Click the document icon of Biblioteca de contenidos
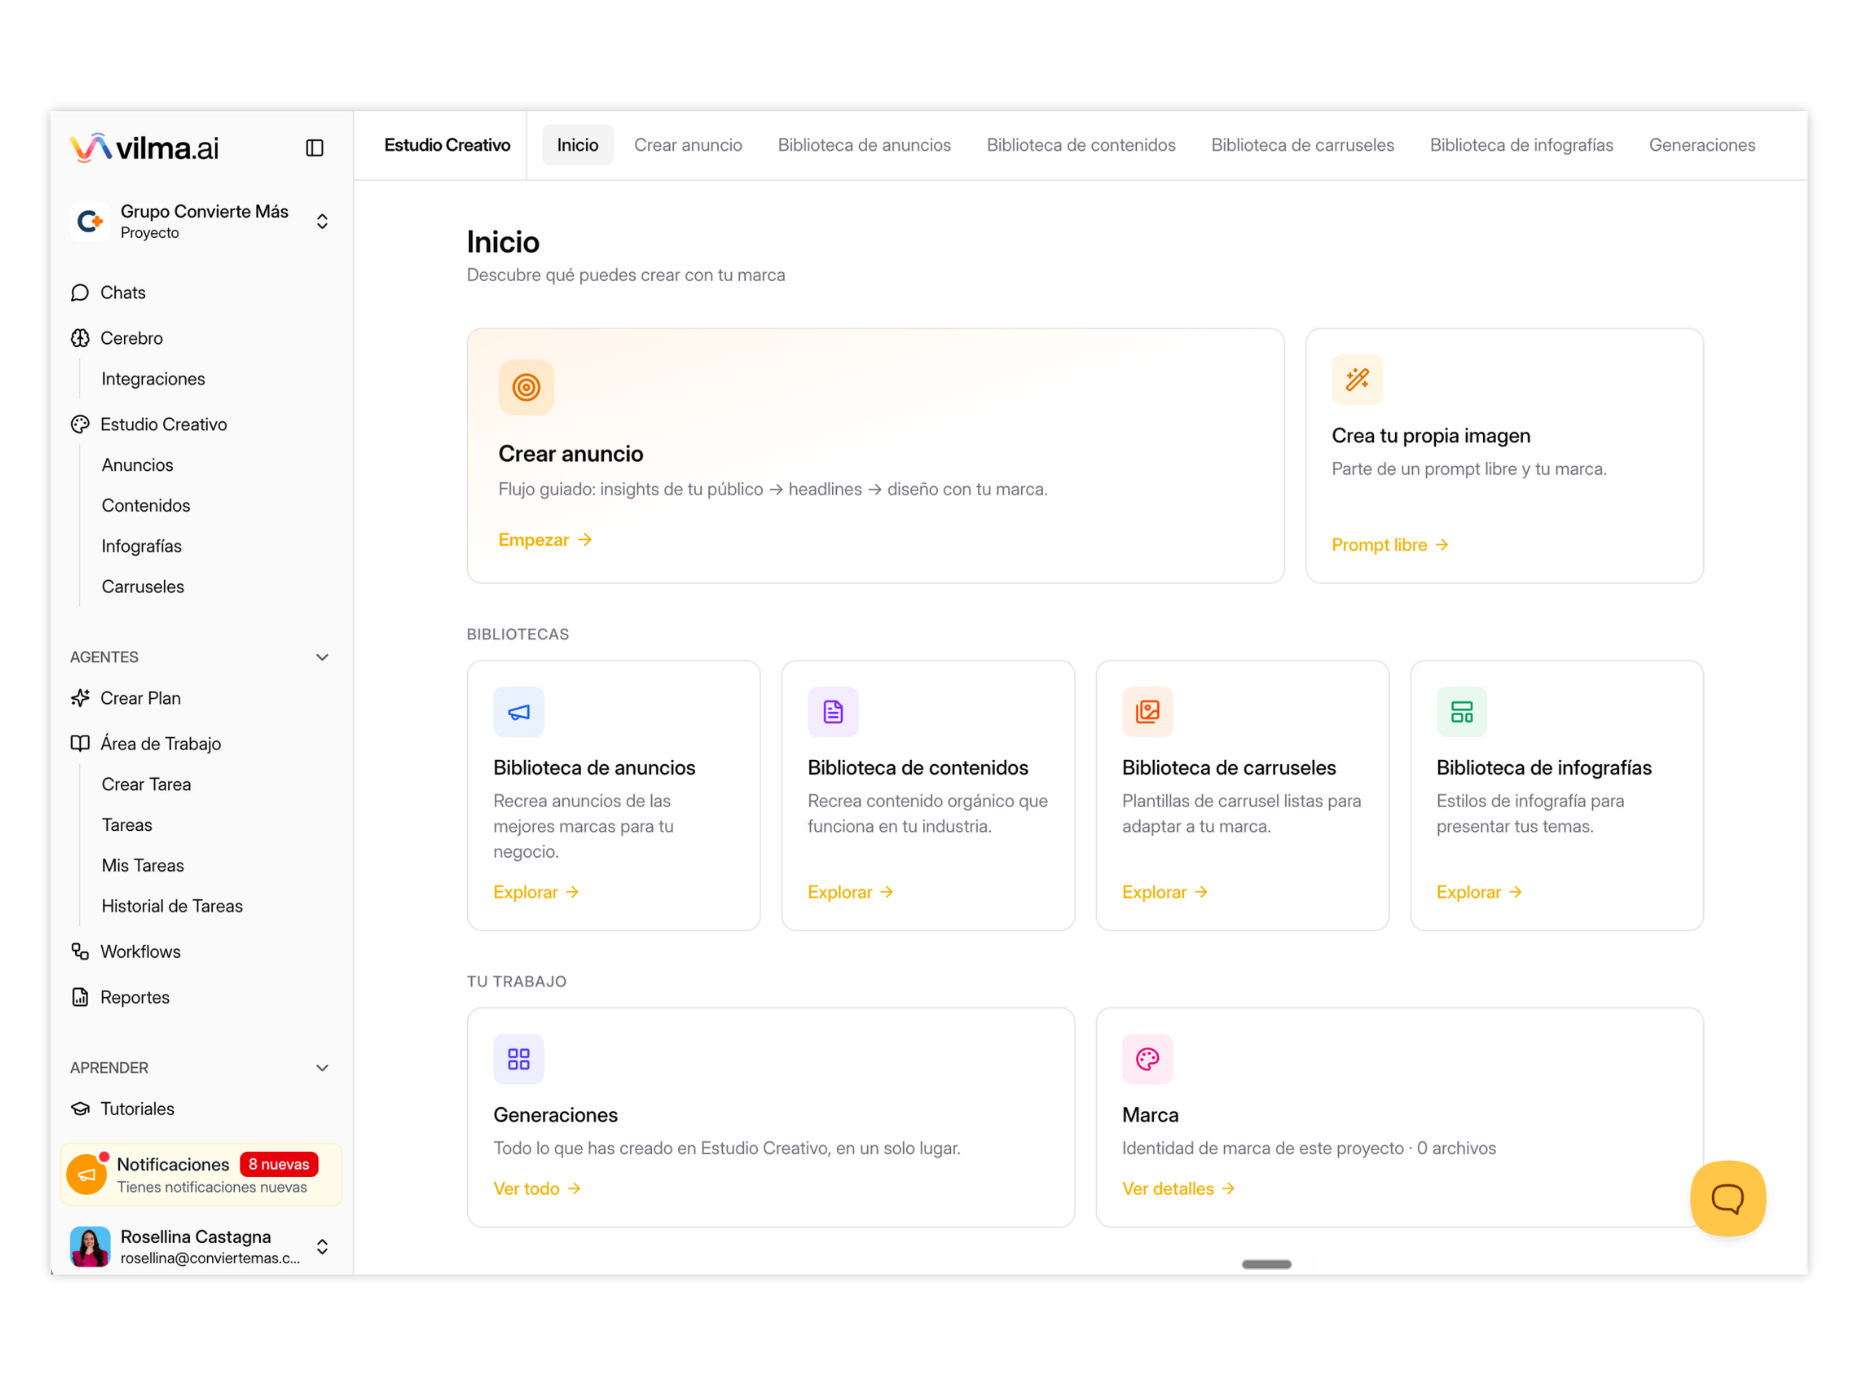This screenshot has width=1859, height=1387. click(833, 712)
